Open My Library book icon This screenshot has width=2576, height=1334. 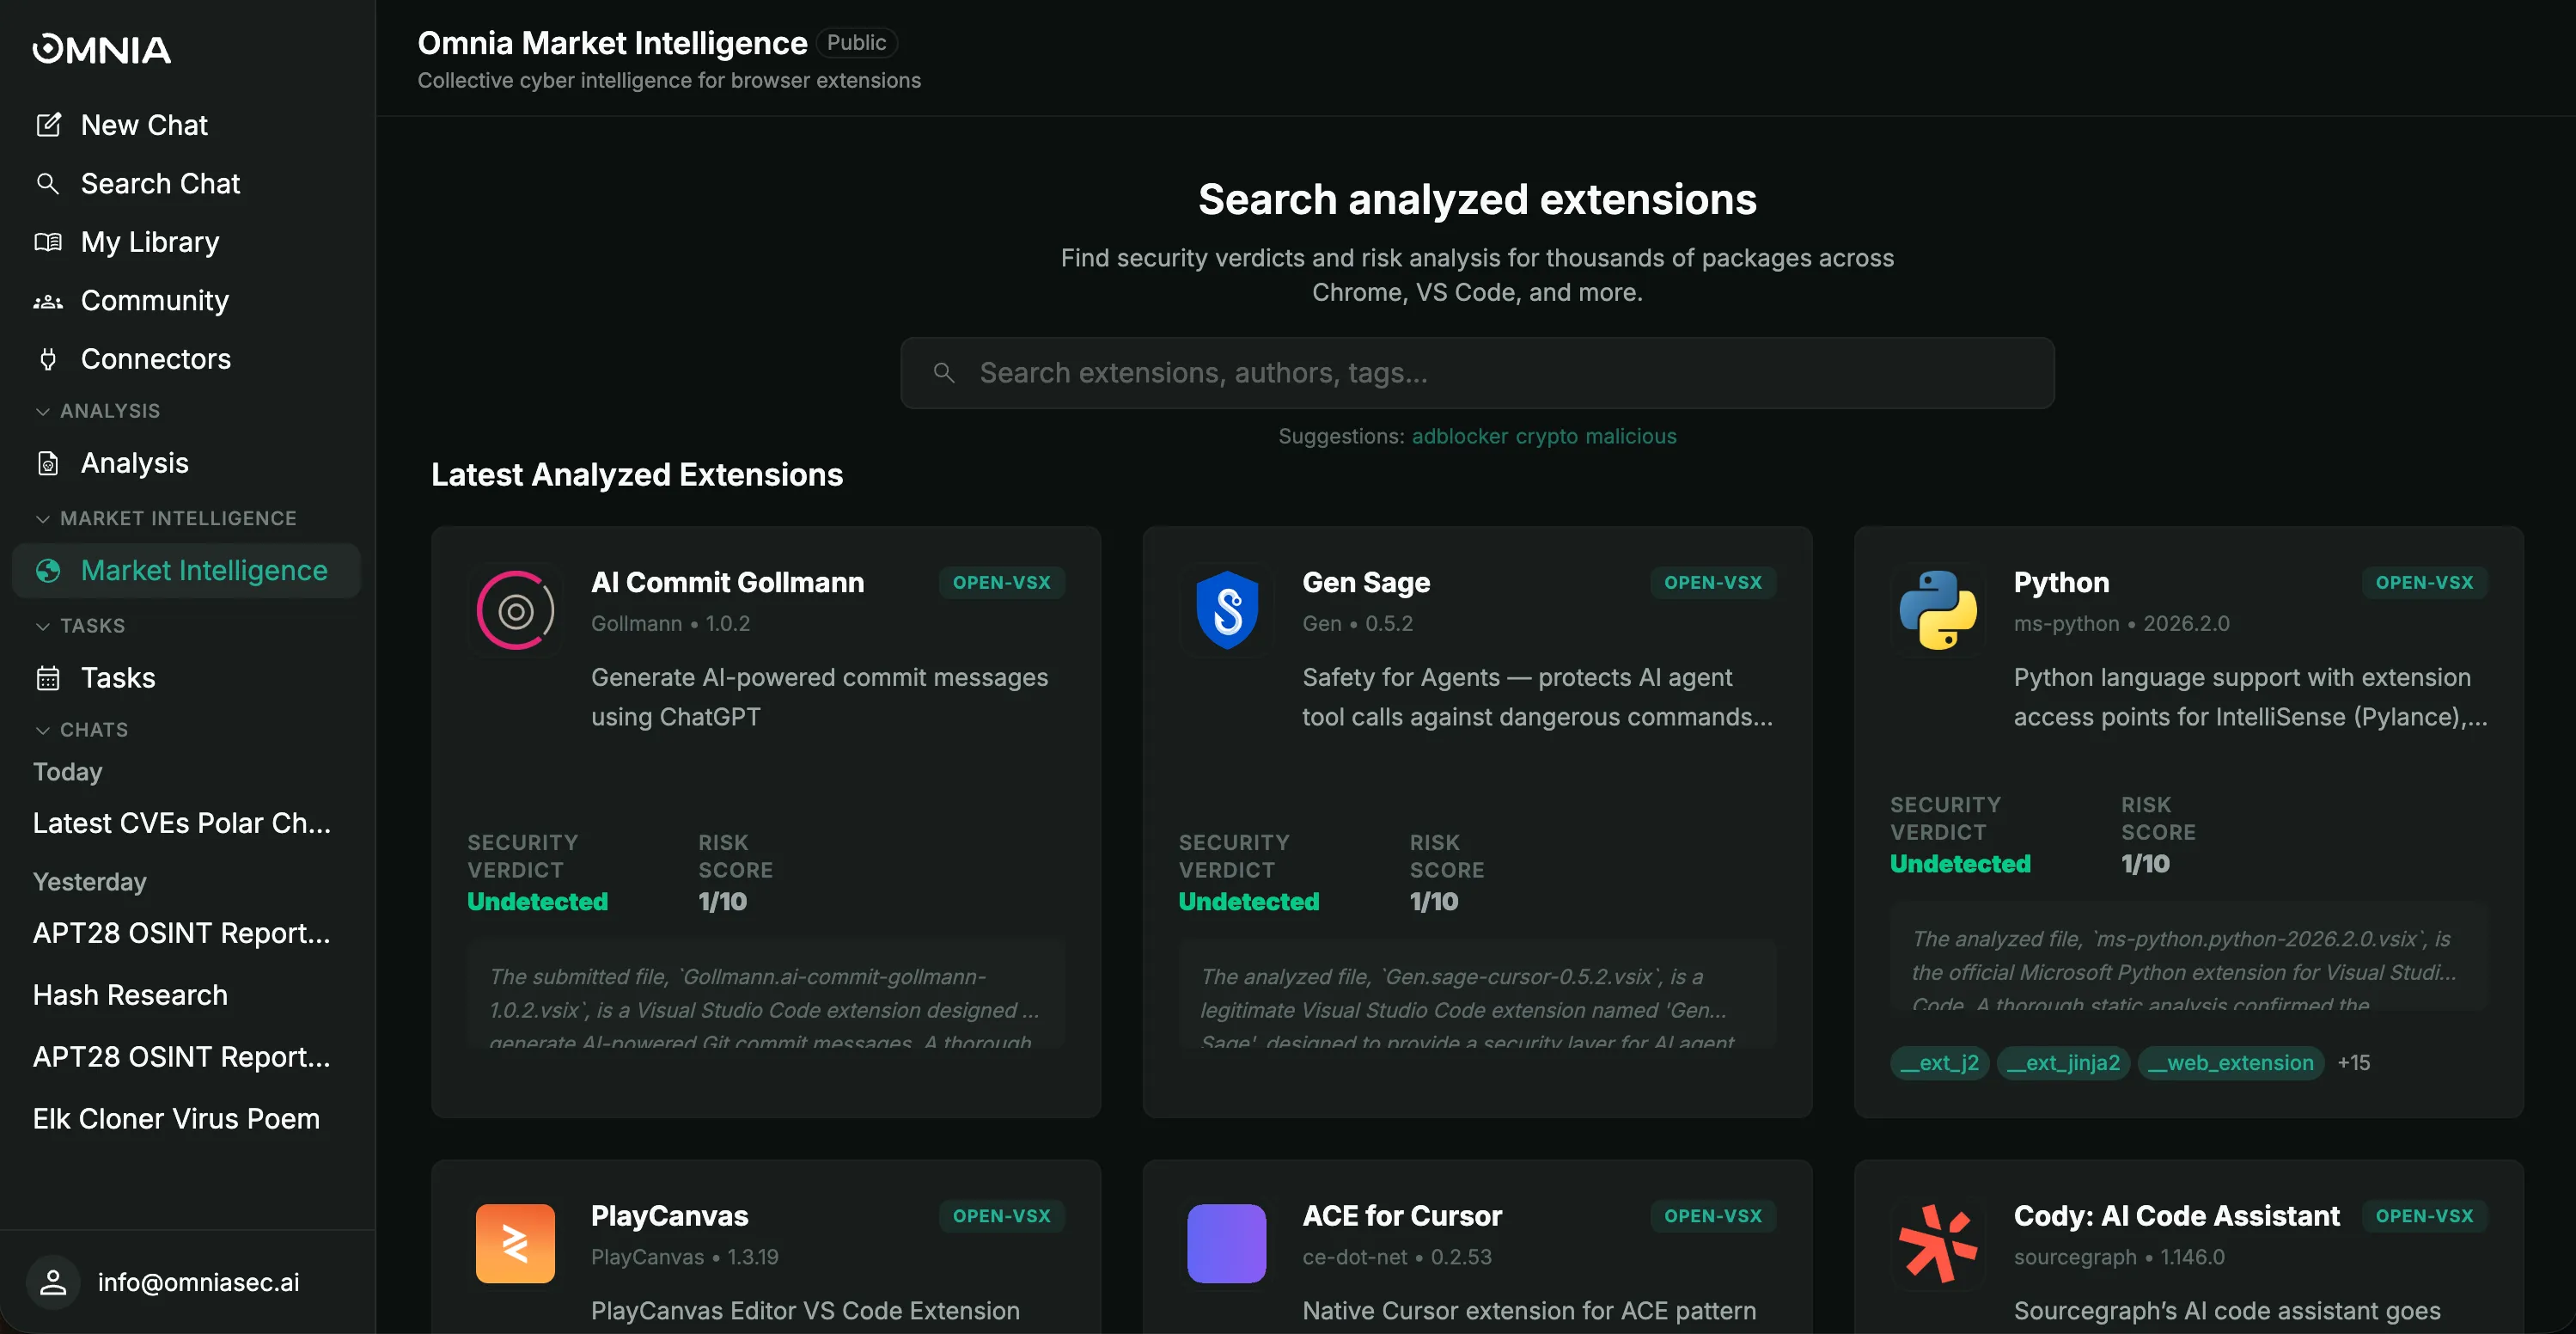click(x=49, y=242)
